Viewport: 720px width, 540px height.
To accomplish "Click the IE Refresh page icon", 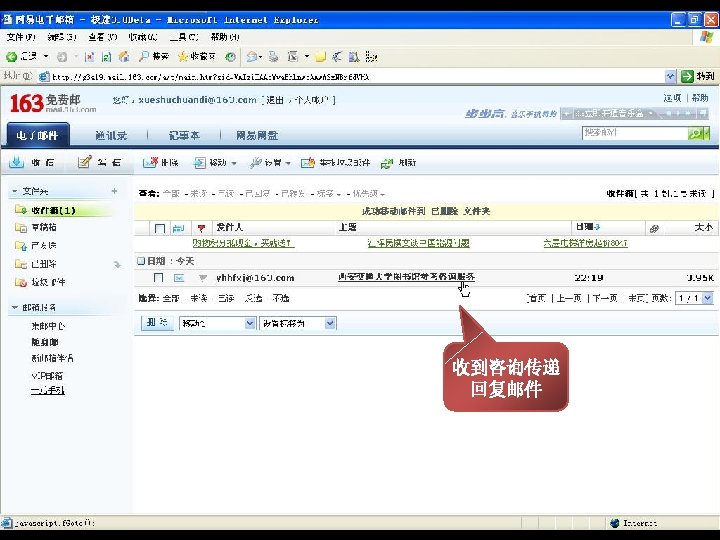I will [x=107, y=56].
